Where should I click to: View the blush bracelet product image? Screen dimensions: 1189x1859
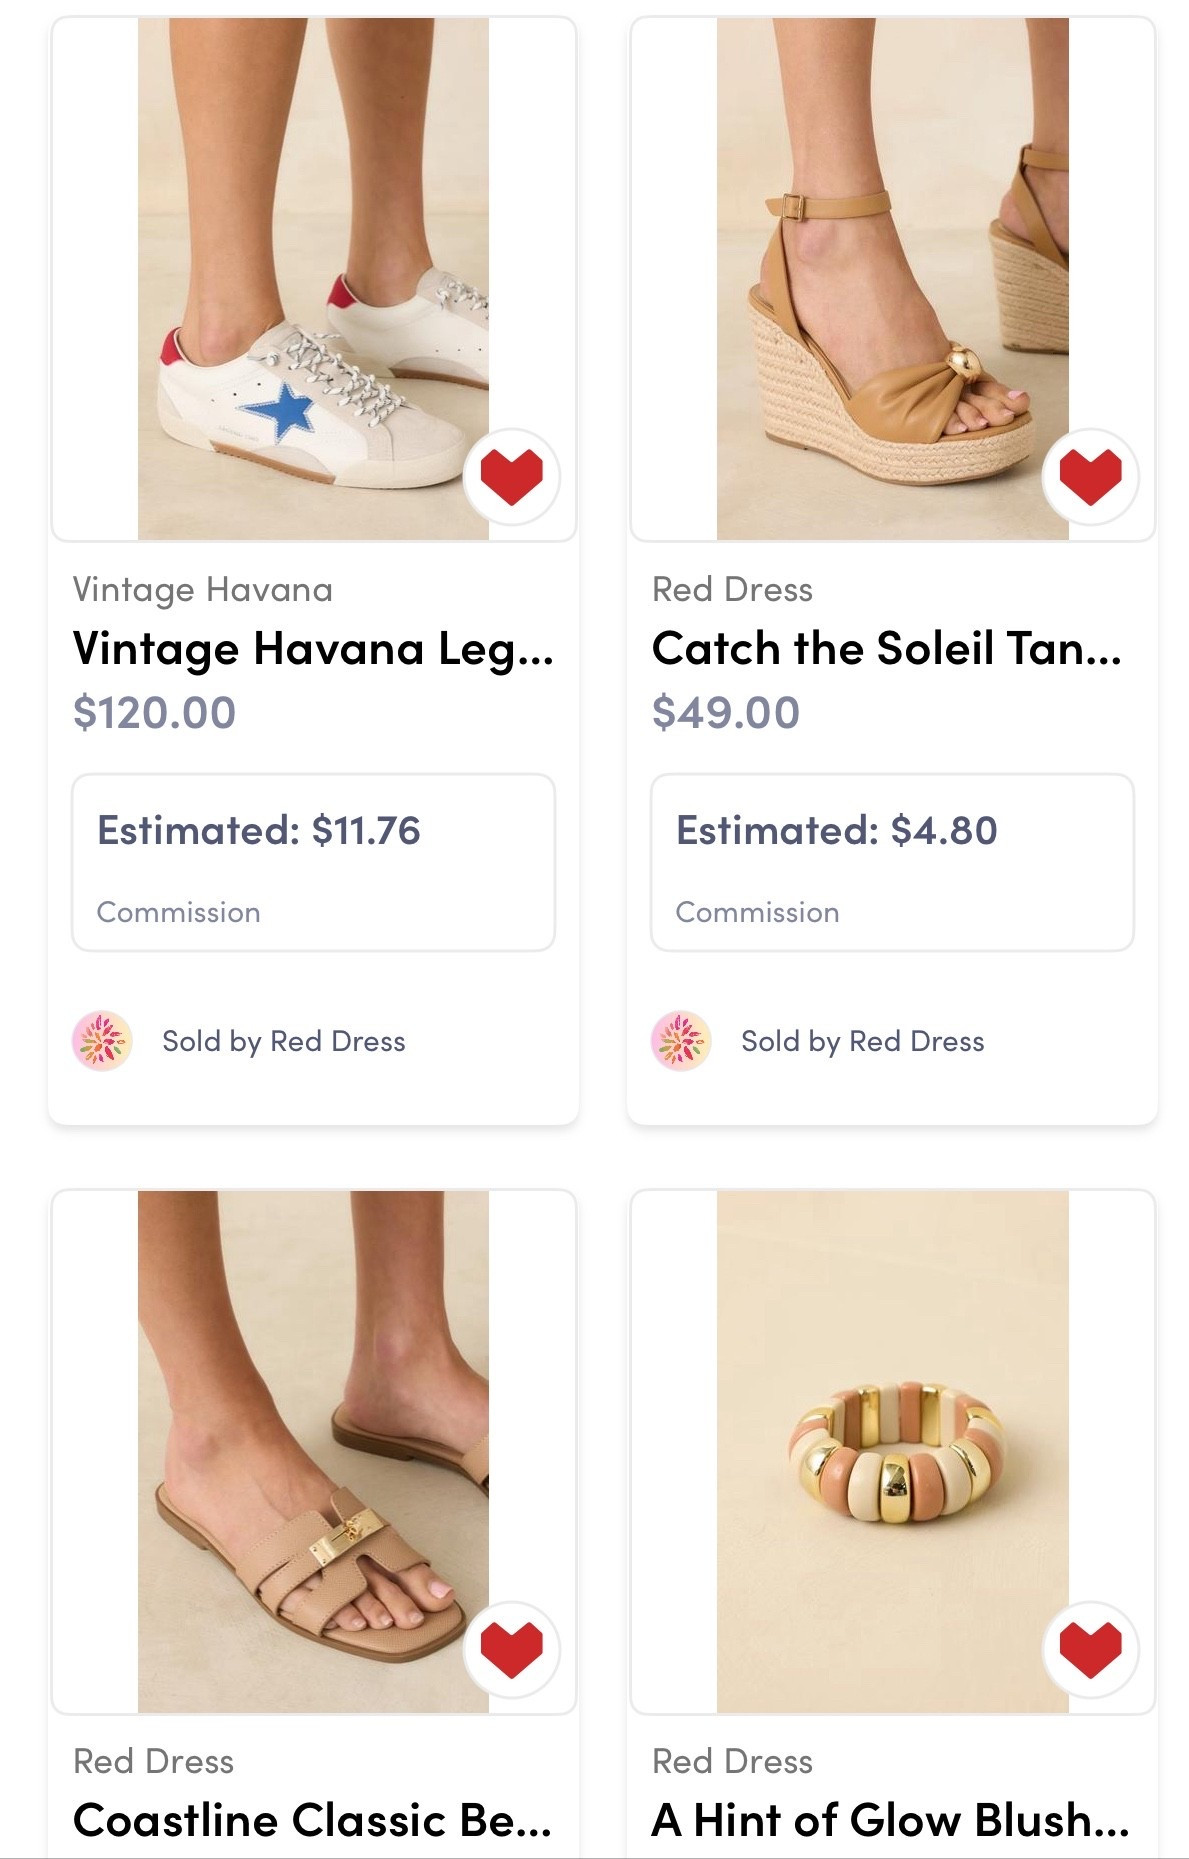click(x=892, y=1450)
